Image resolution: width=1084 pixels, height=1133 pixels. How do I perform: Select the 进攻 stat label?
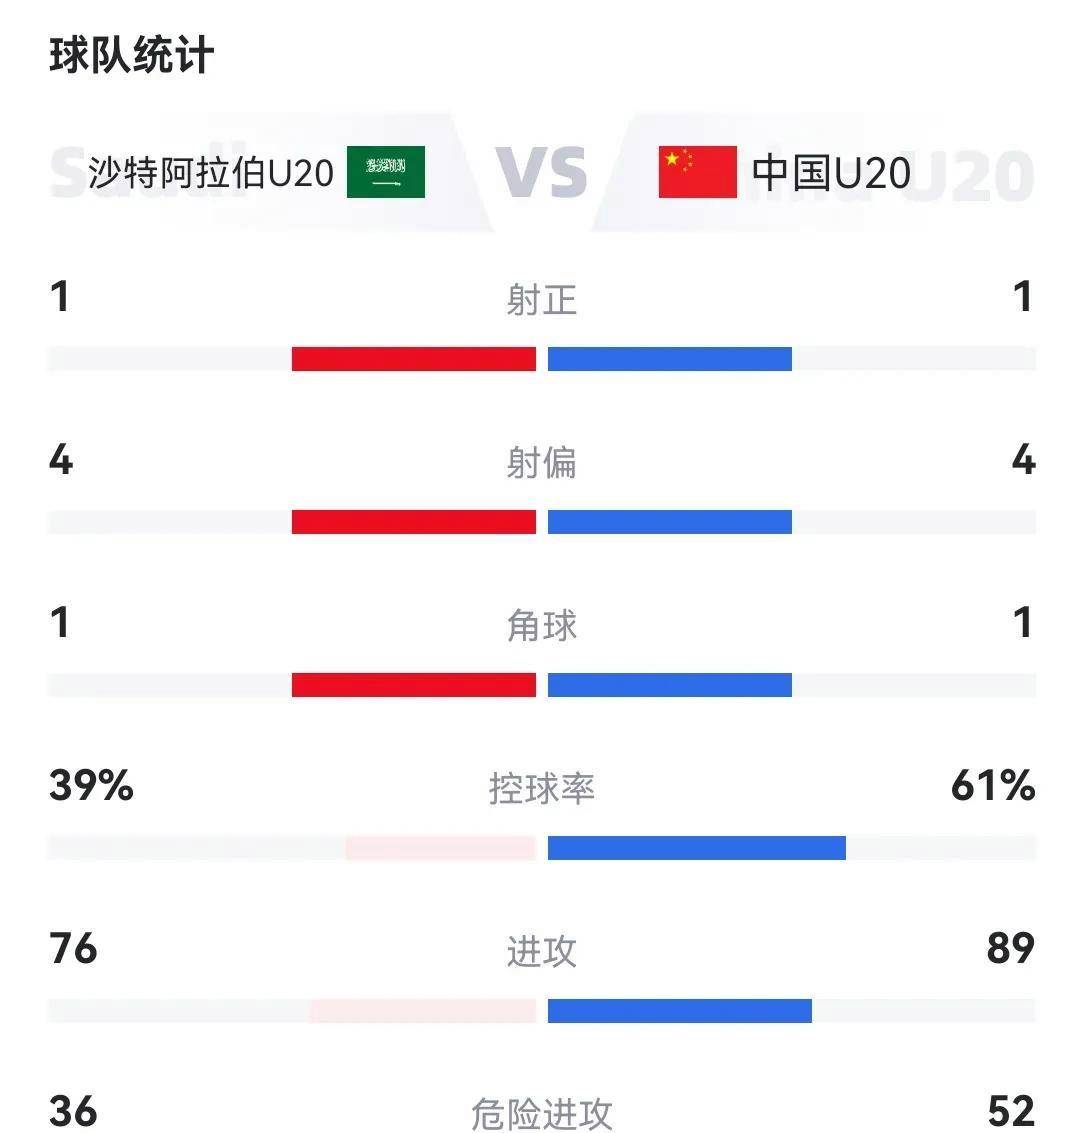pyautogui.click(x=541, y=951)
